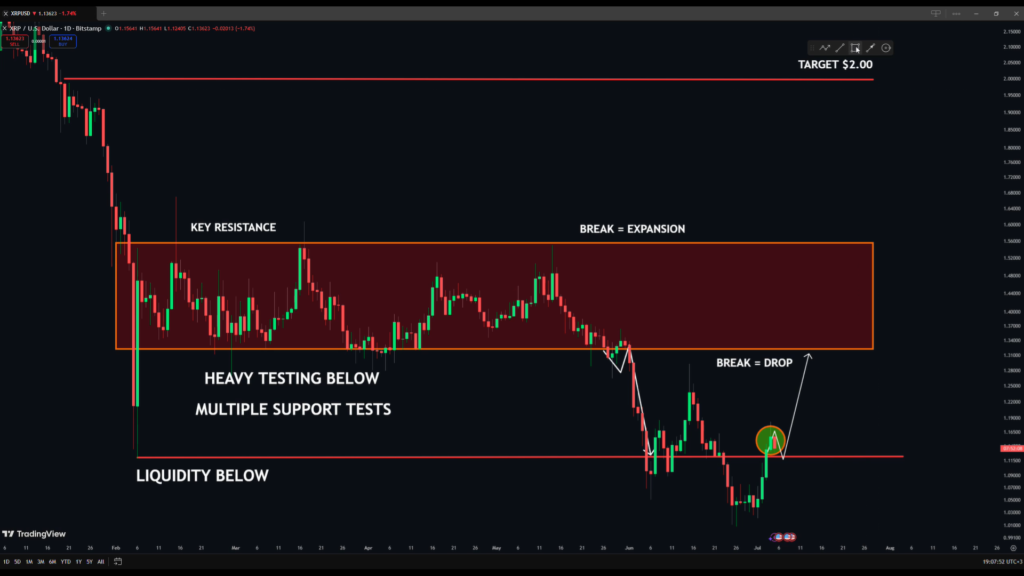Set time range to 1D
The height and width of the screenshot is (576, 1024).
coord(6,562)
